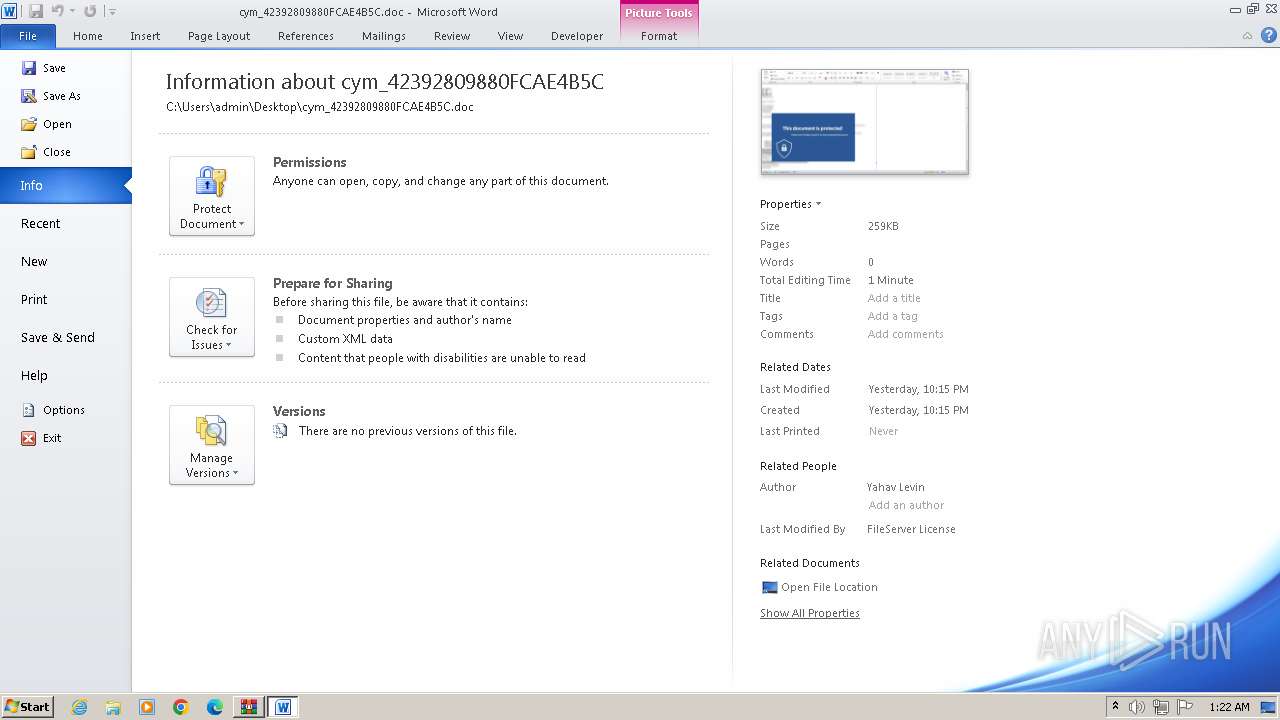Click the previous versions document icon
1280x720 pixels.
coord(280,431)
